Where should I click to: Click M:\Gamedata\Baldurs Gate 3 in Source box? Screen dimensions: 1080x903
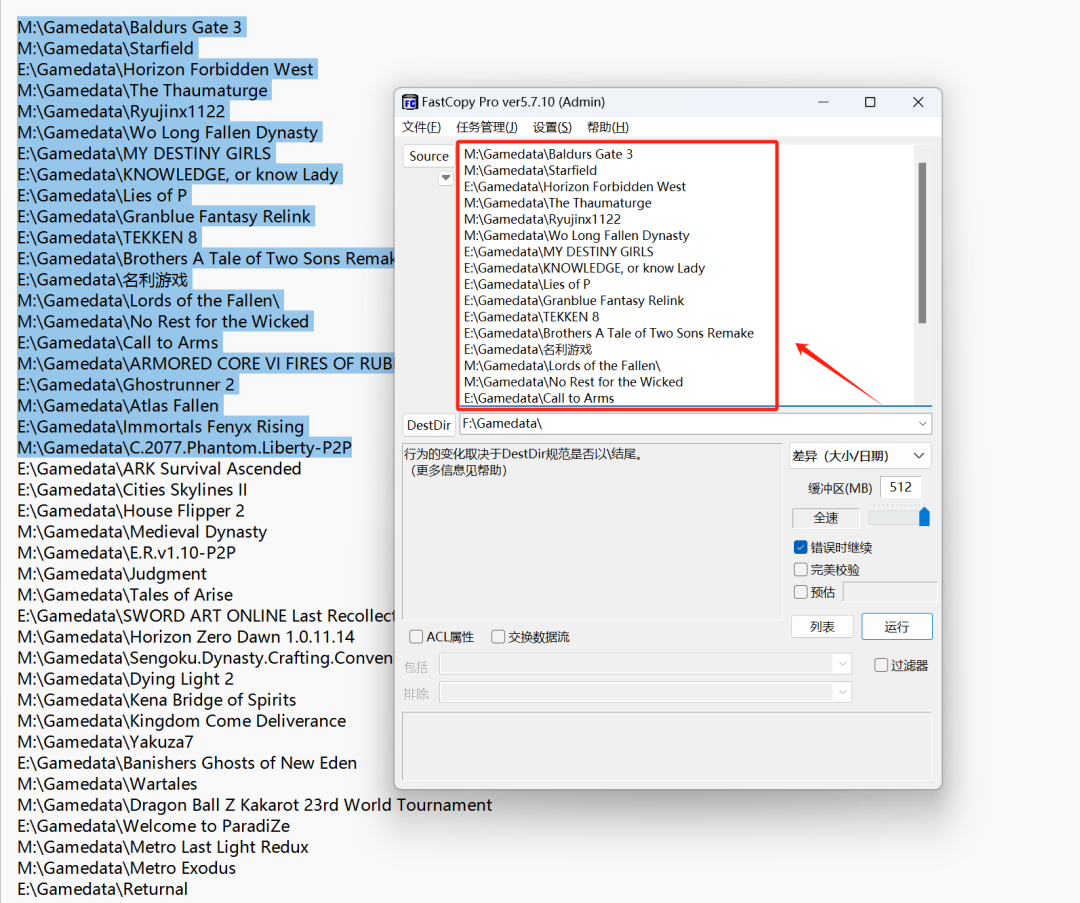click(x=548, y=154)
